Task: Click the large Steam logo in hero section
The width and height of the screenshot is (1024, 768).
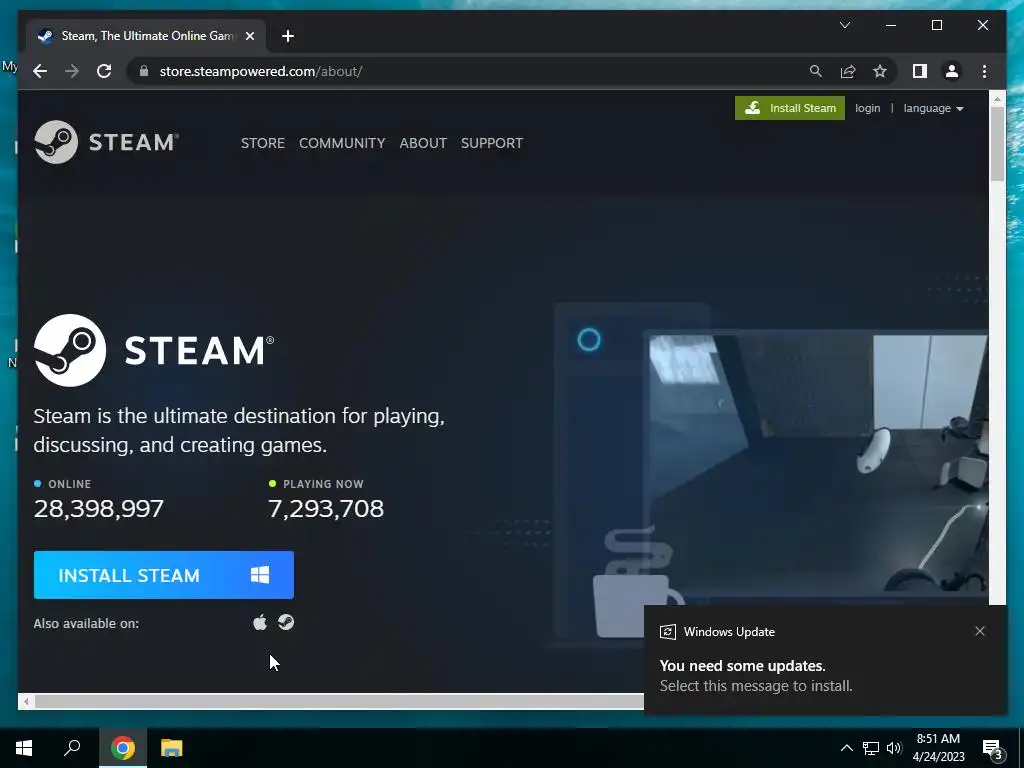Action: point(154,350)
